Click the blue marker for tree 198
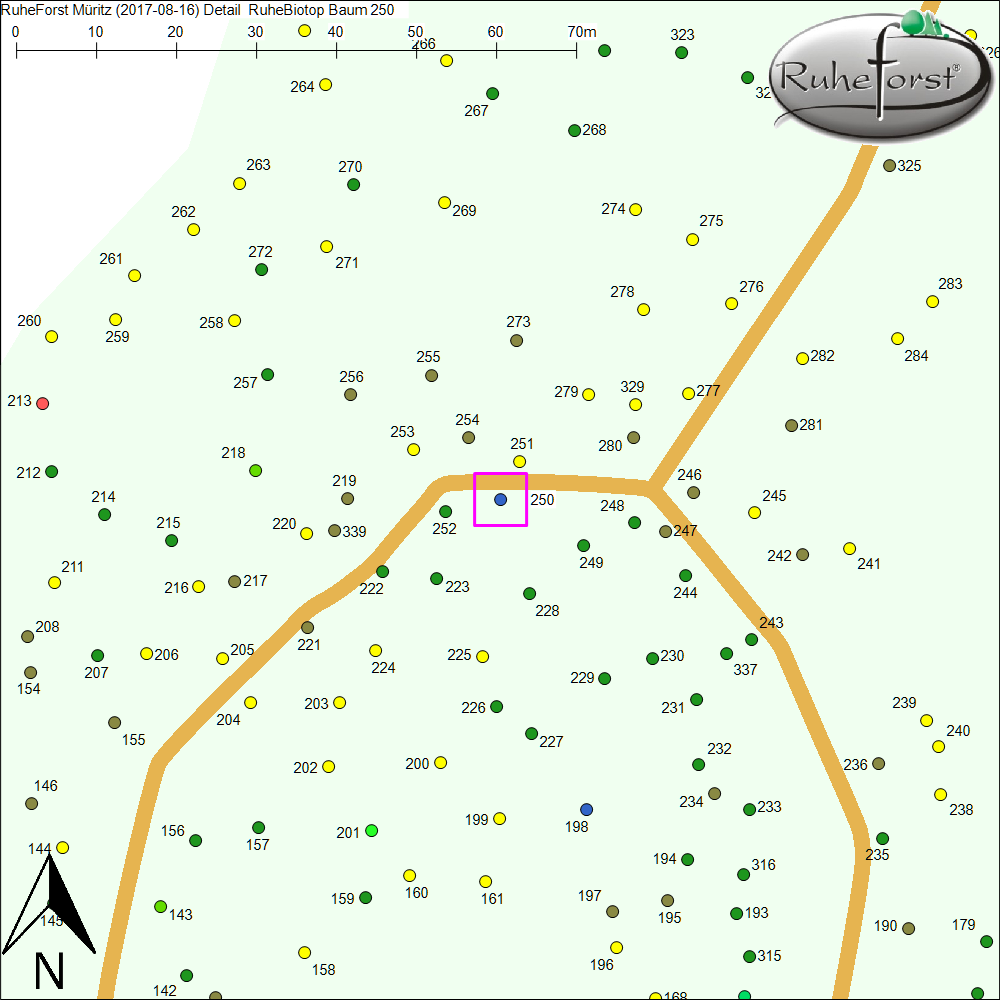The image size is (1000, 1000). 586,809
